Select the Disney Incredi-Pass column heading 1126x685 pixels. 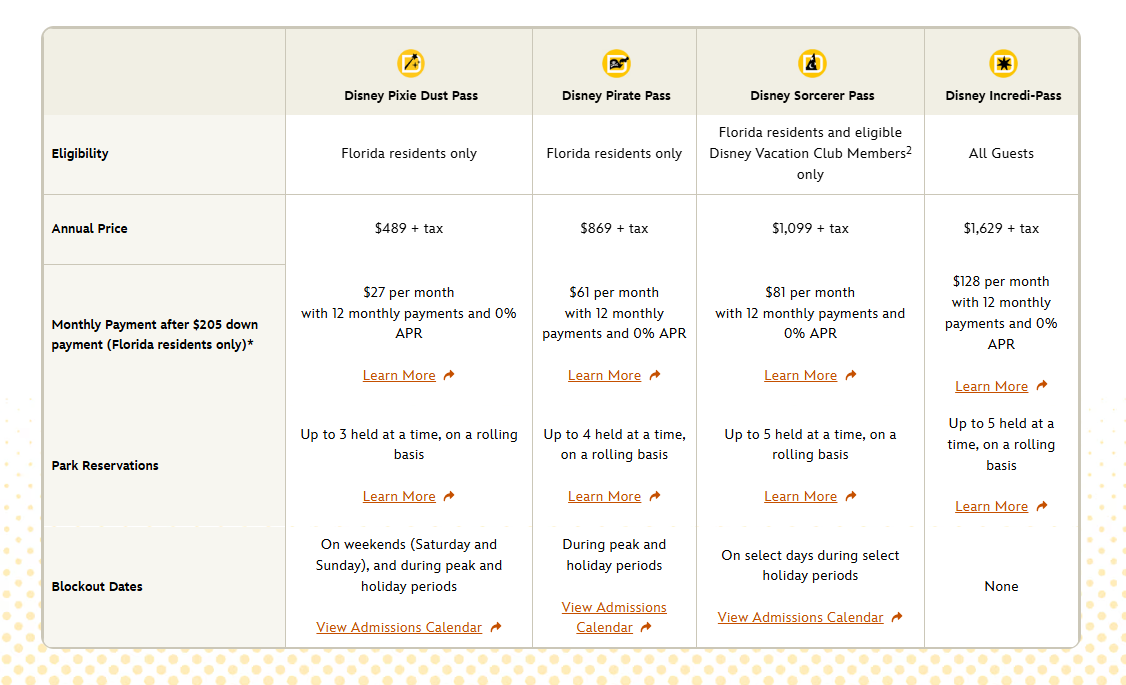1003,96
